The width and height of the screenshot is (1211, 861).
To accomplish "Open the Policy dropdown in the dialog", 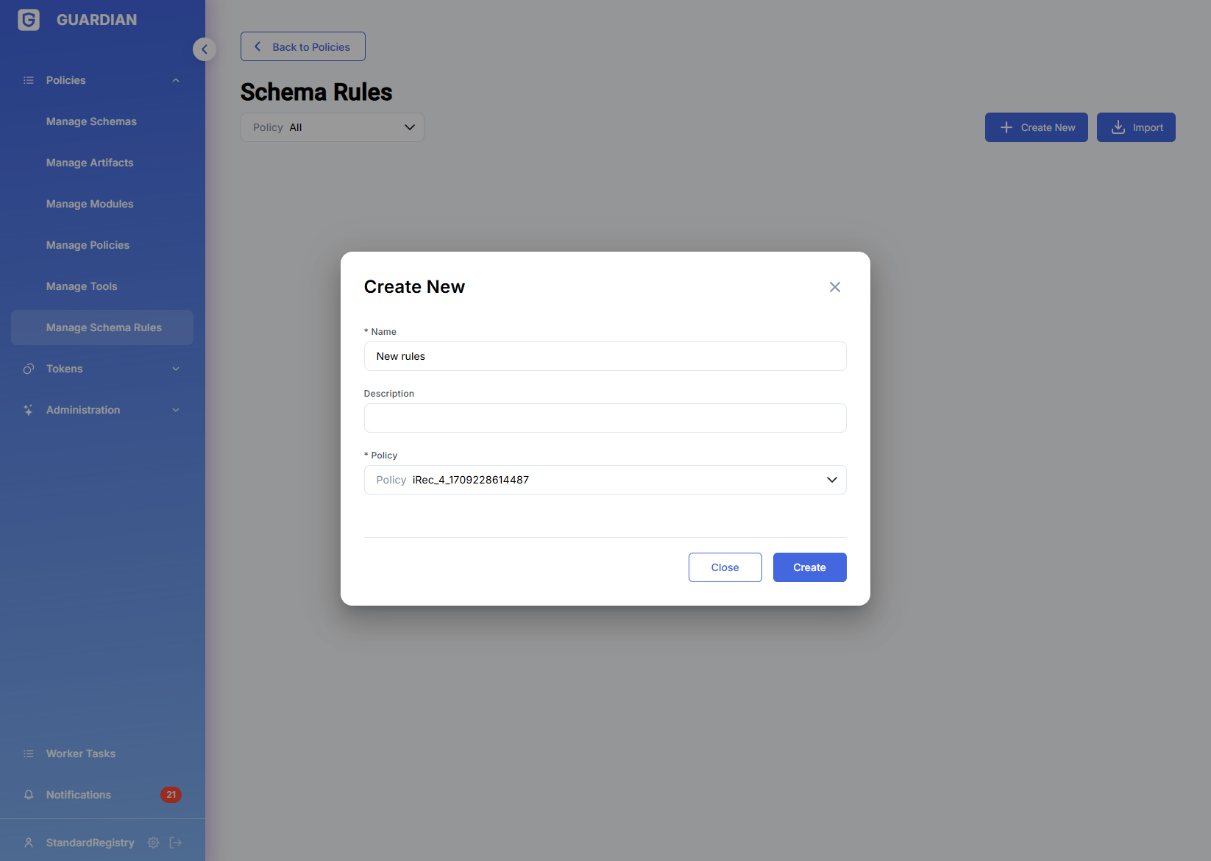I will click(x=605, y=480).
